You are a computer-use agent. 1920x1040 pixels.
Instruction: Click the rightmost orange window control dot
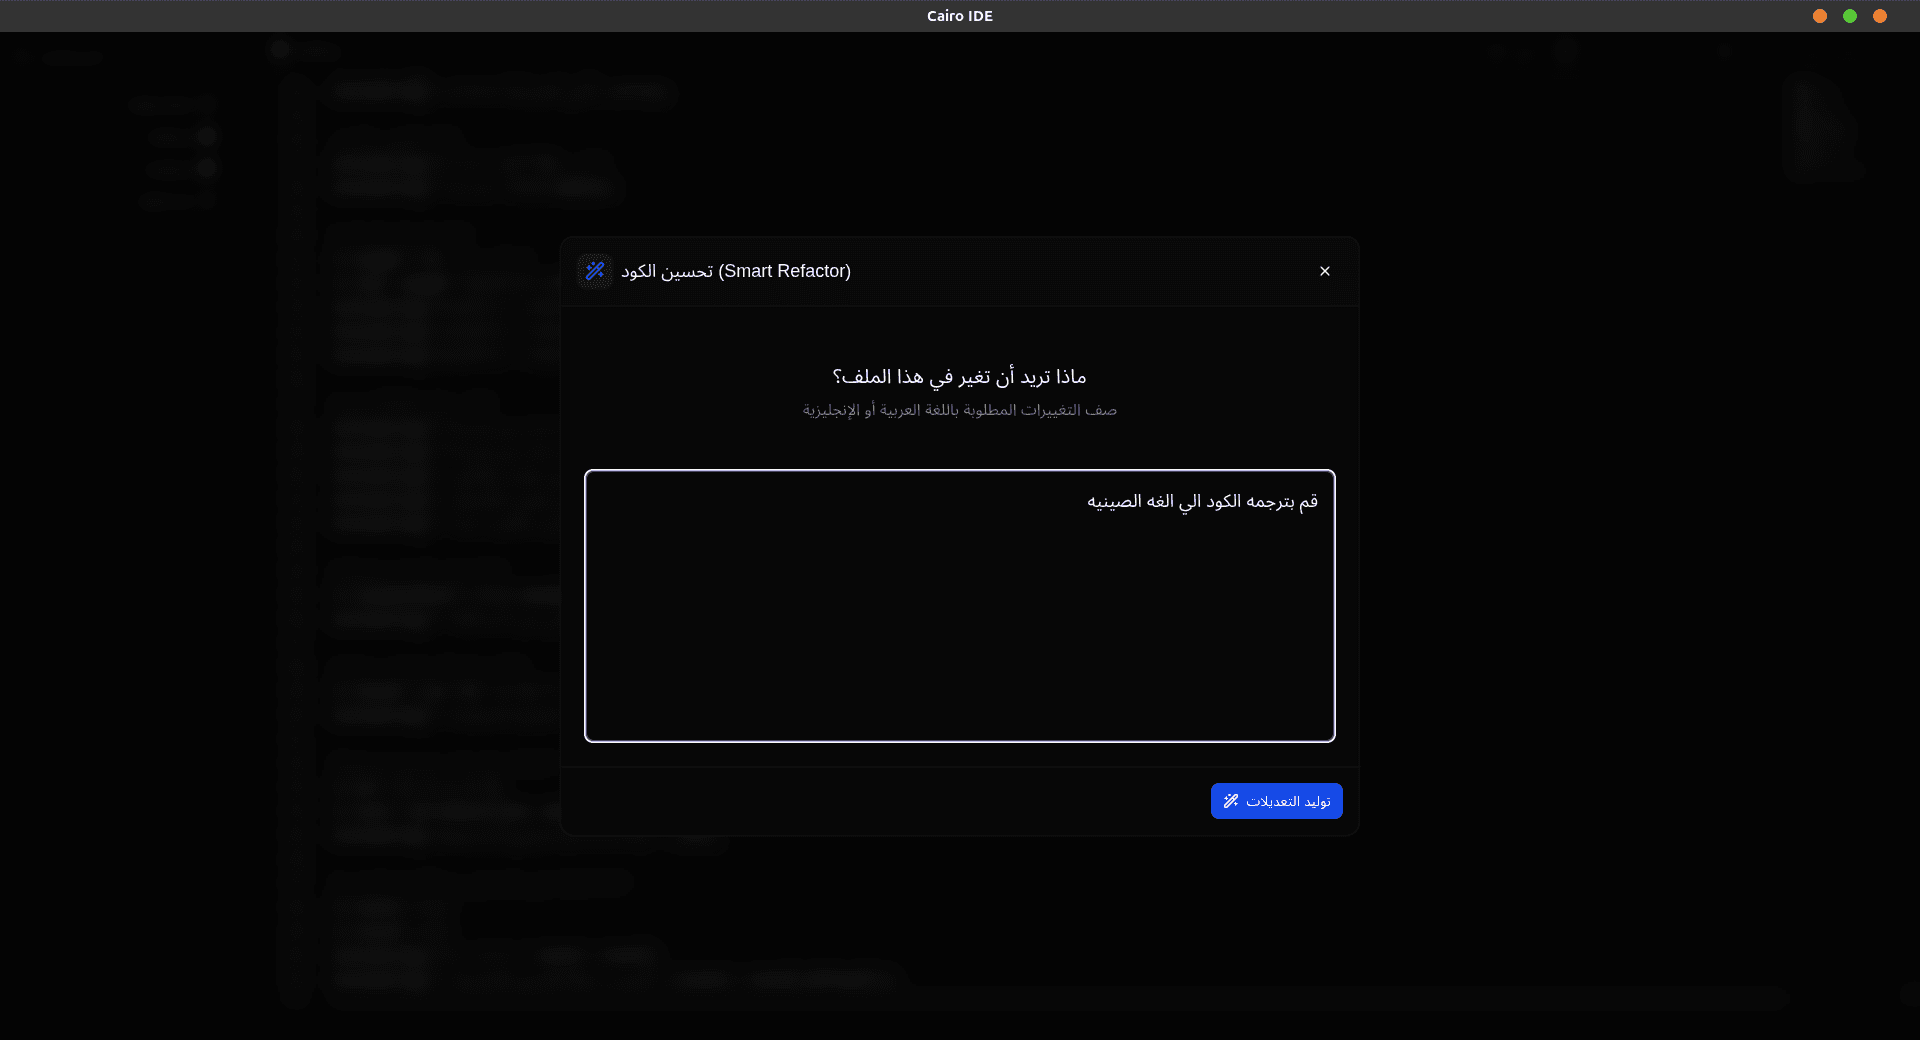1880,16
